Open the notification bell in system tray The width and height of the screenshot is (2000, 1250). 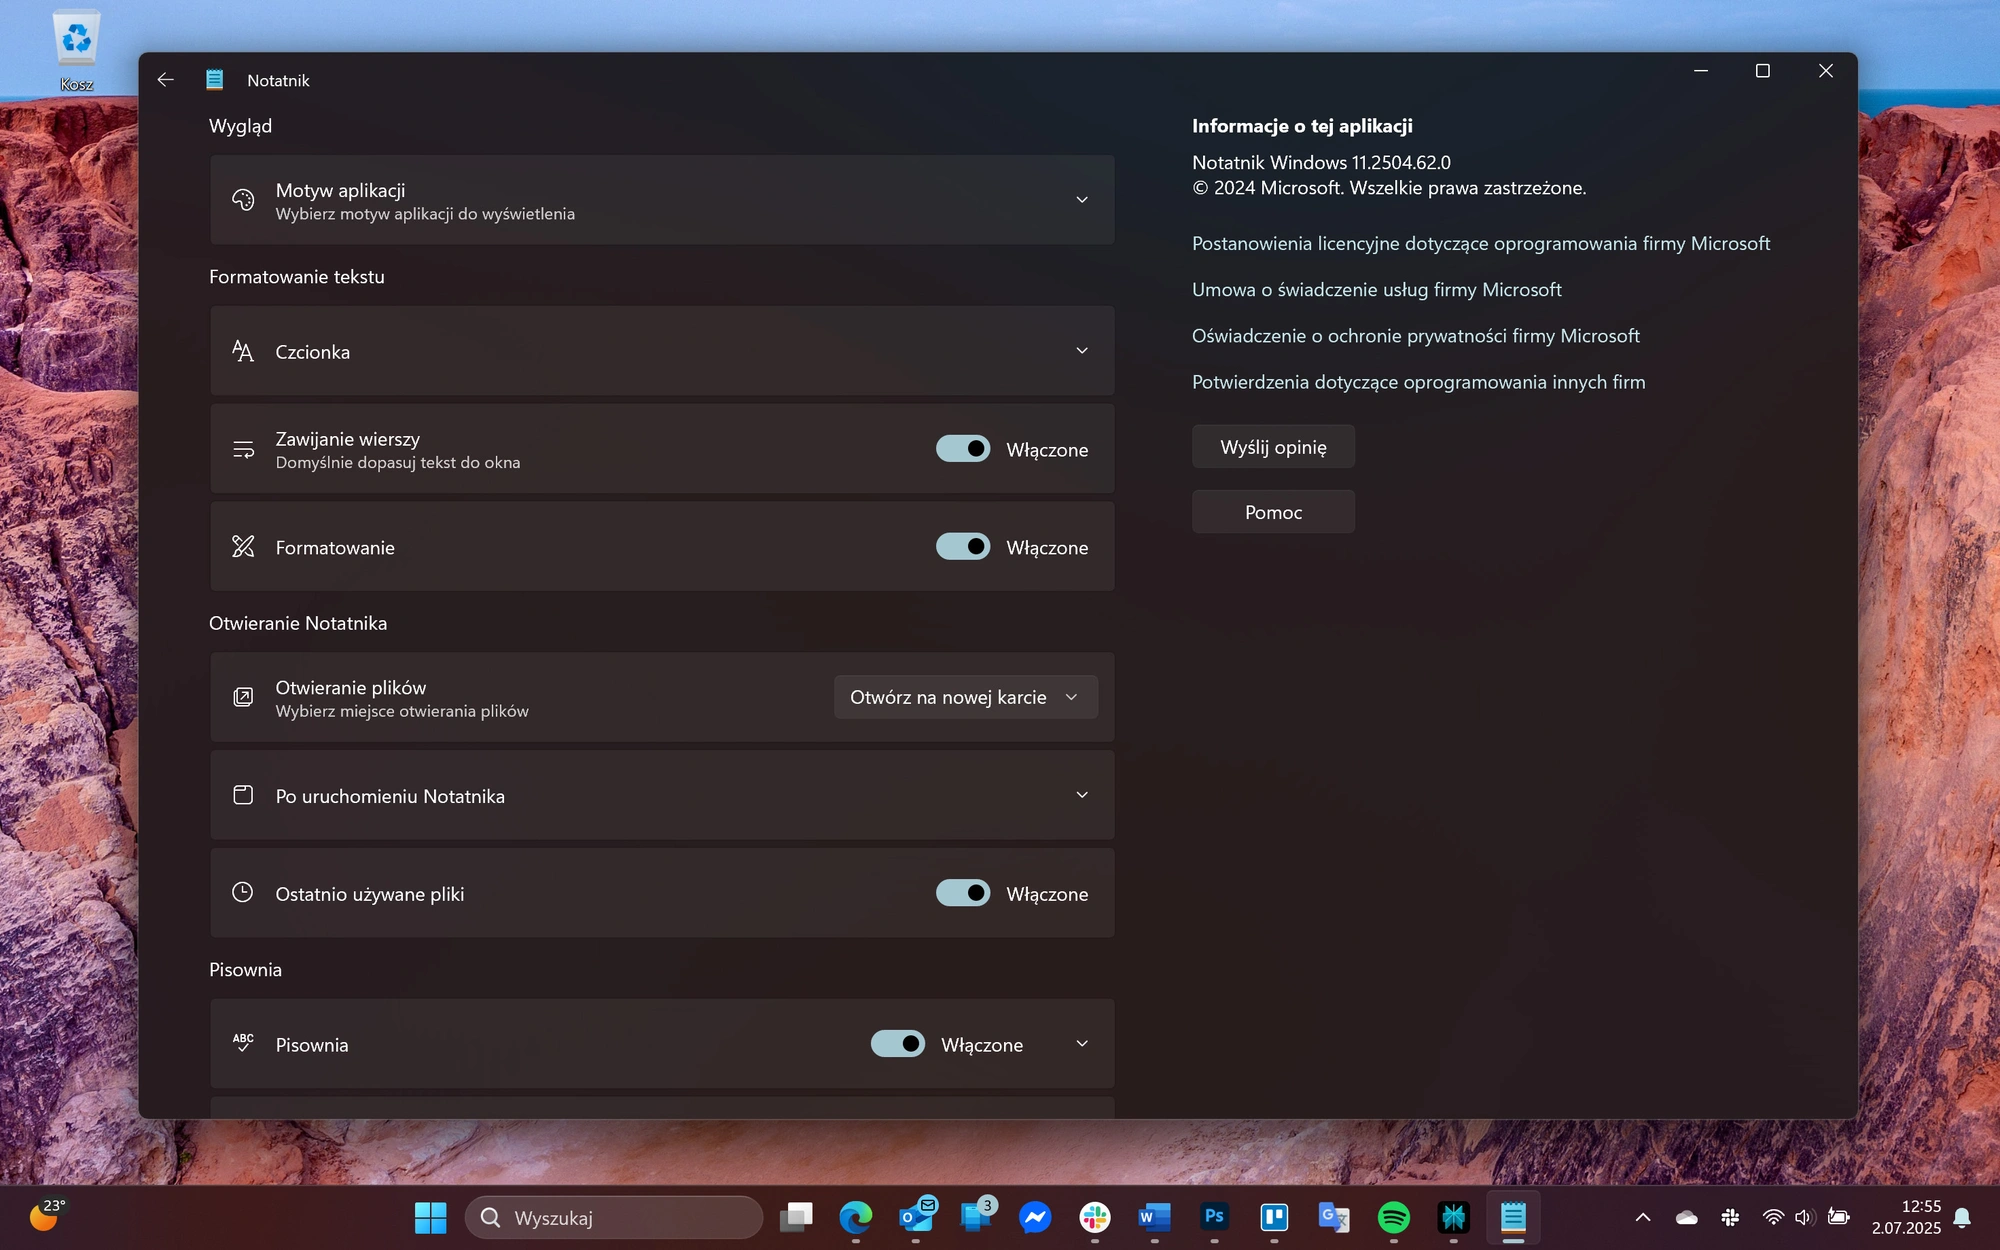pos(1962,1217)
